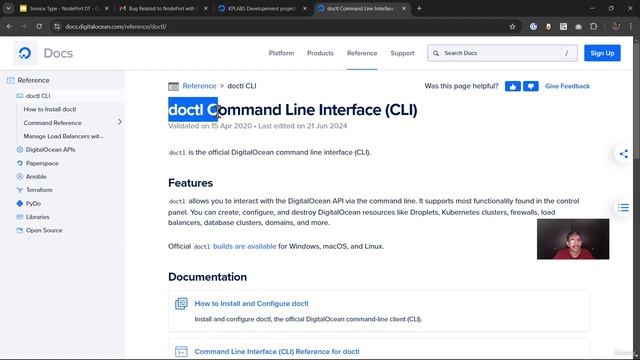The height and width of the screenshot is (360, 640).
Task: Close the doctl Command Line Interface tab
Action: 404,9
